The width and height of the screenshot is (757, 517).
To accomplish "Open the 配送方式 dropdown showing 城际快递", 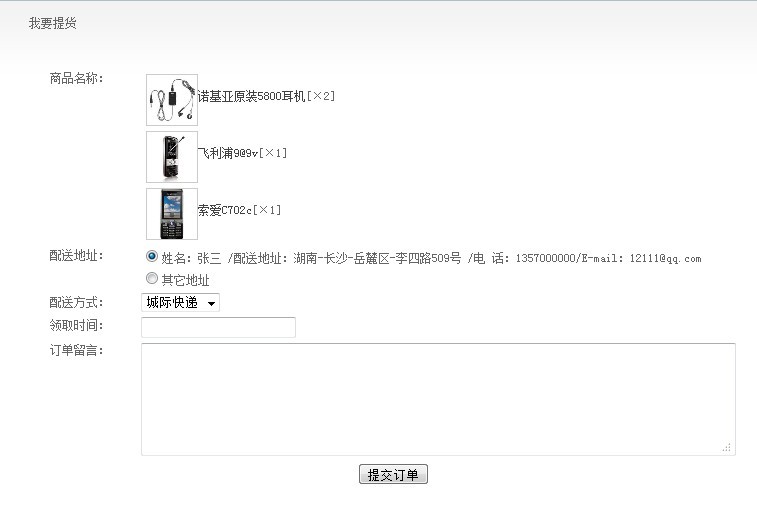I will [181, 303].
